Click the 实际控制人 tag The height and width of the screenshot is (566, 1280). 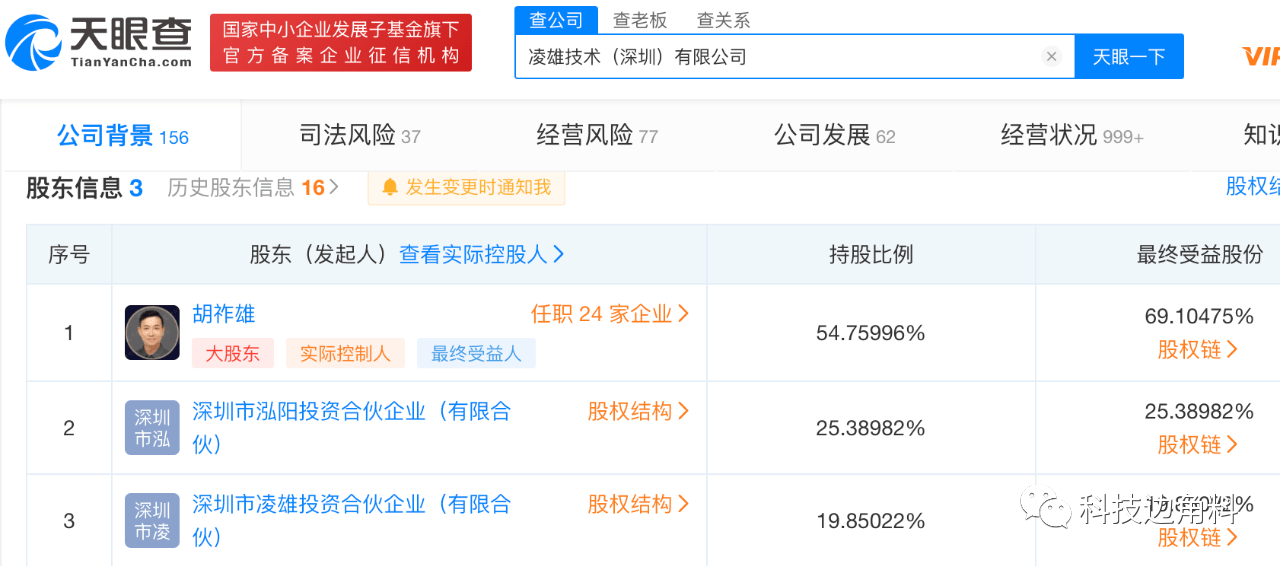click(x=345, y=353)
